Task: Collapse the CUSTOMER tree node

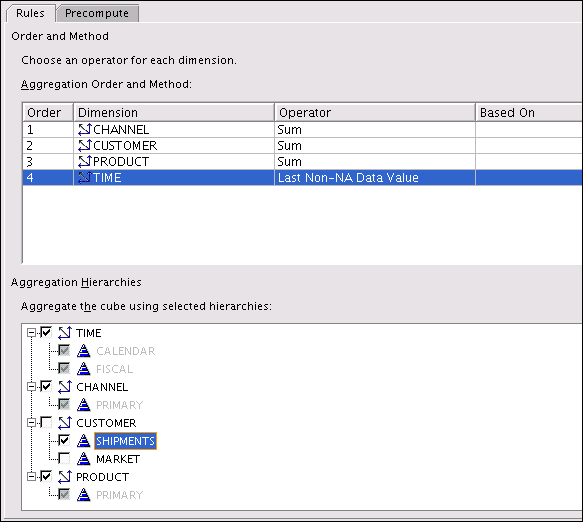Action: (32, 423)
